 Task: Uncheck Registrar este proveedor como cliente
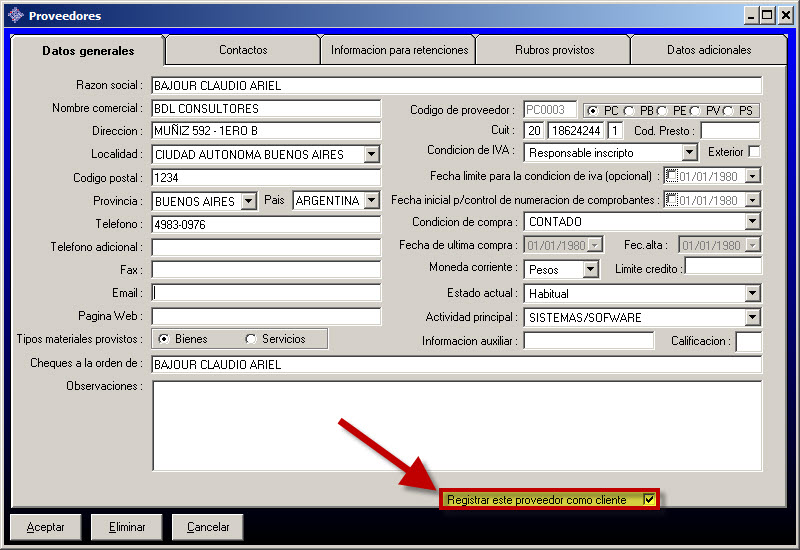(x=649, y=499)
